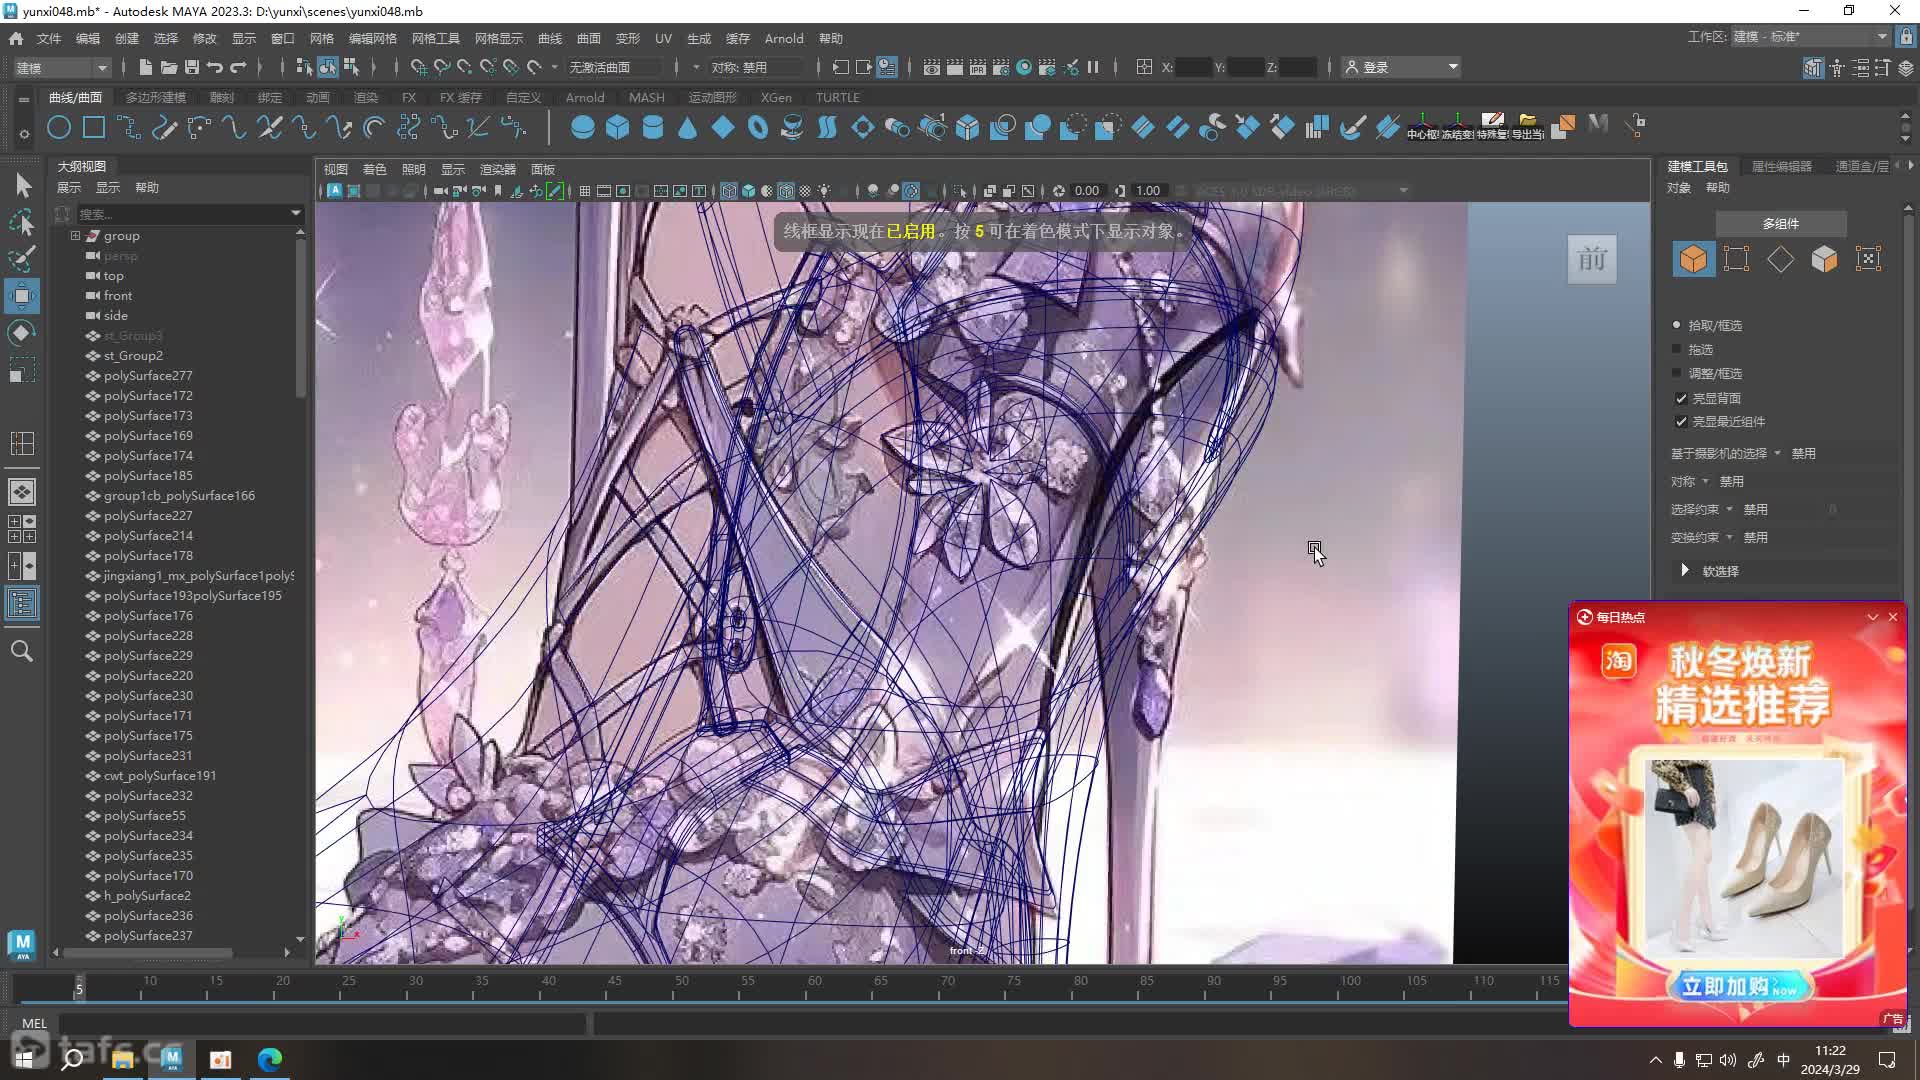Click the 多组件 button

[1781, 224]
